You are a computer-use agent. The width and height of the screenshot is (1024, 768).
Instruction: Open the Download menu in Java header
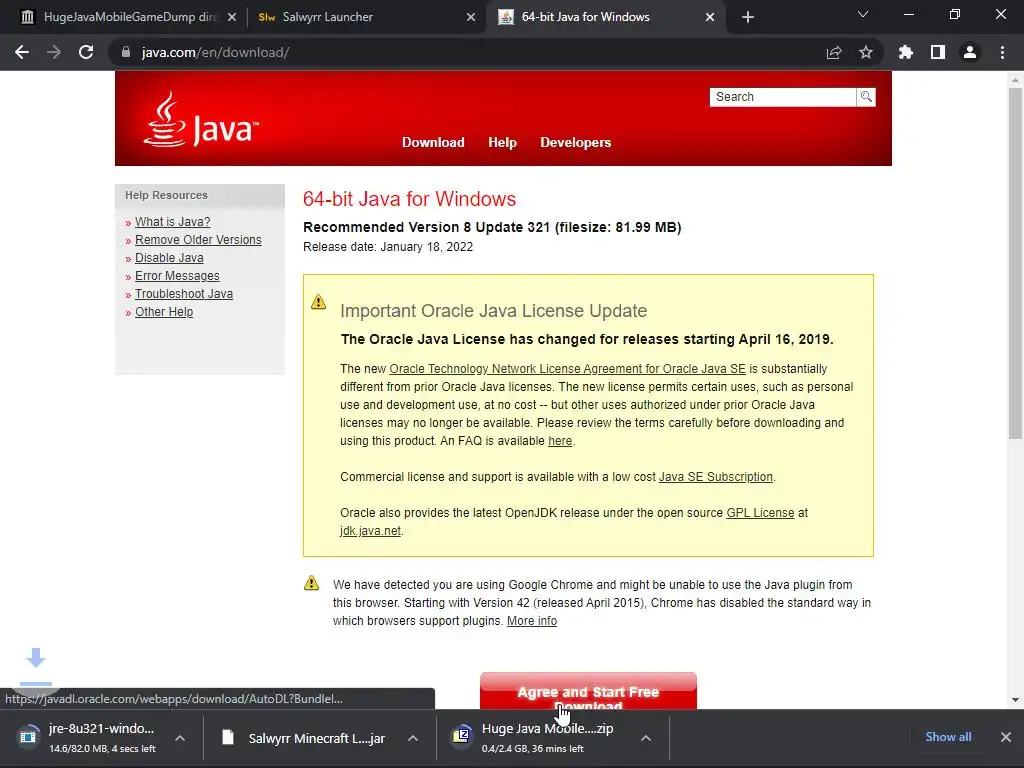433,142
